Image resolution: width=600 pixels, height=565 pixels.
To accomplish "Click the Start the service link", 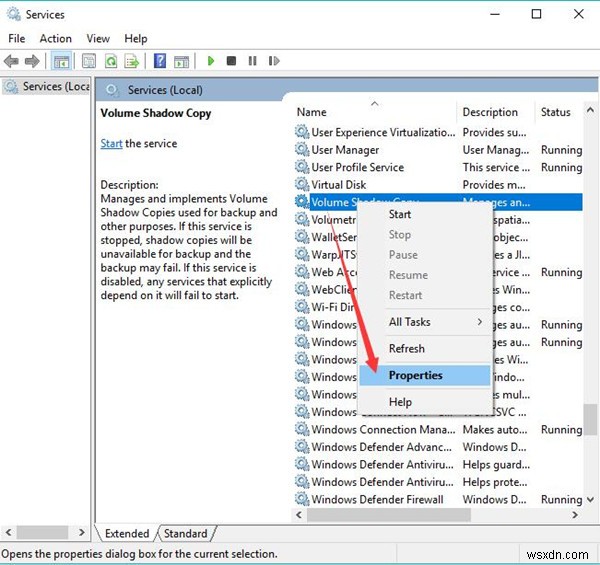I will [x=111, y=143].
